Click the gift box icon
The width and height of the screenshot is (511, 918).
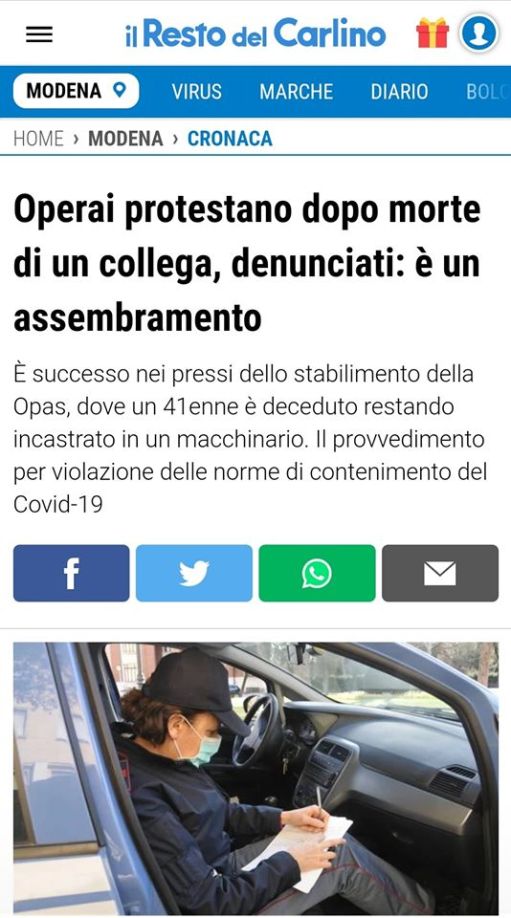click(x=432, y=33)
